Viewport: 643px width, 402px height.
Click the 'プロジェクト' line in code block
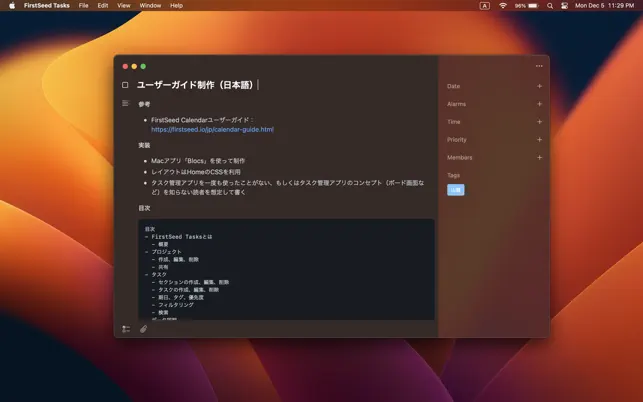(166, 252)
